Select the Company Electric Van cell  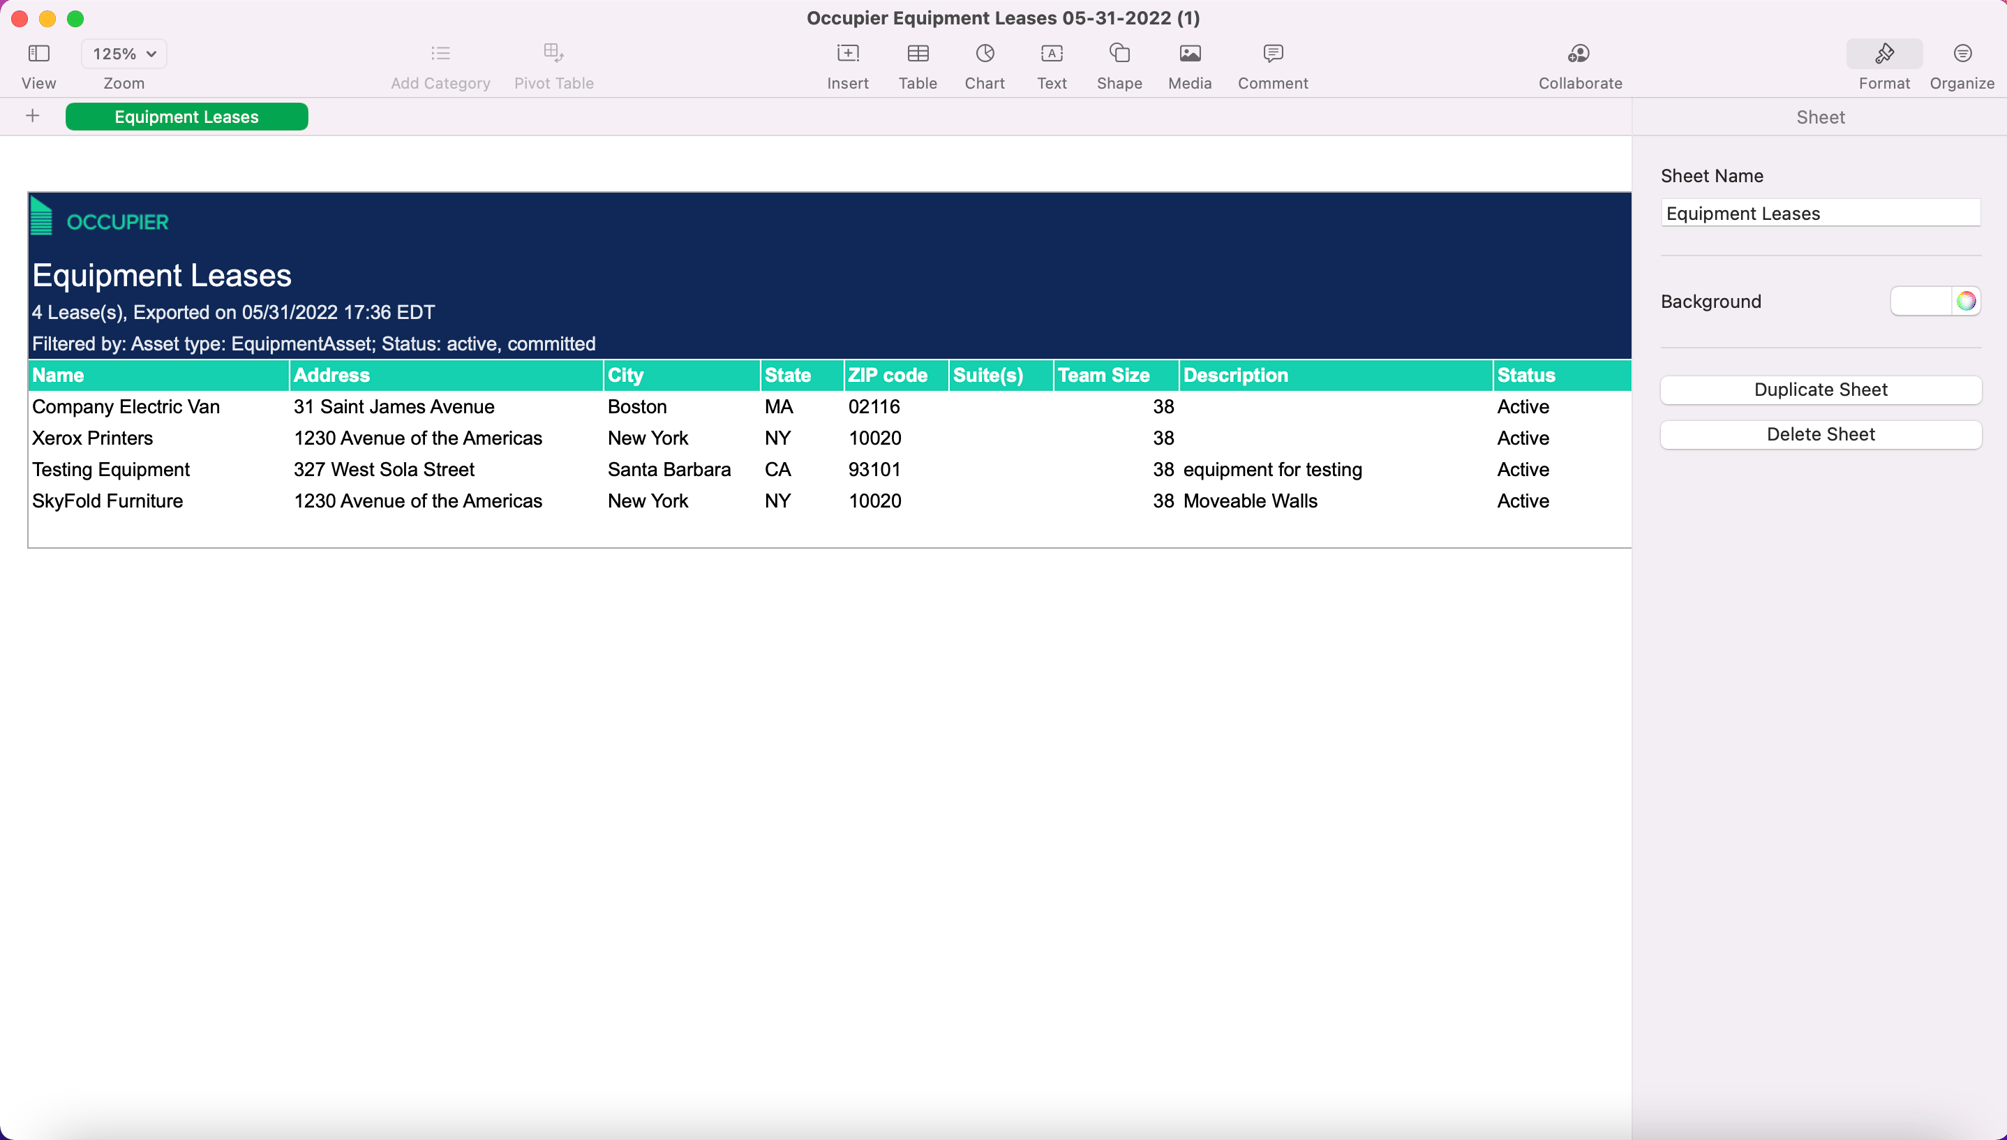(x=159, y=407)
